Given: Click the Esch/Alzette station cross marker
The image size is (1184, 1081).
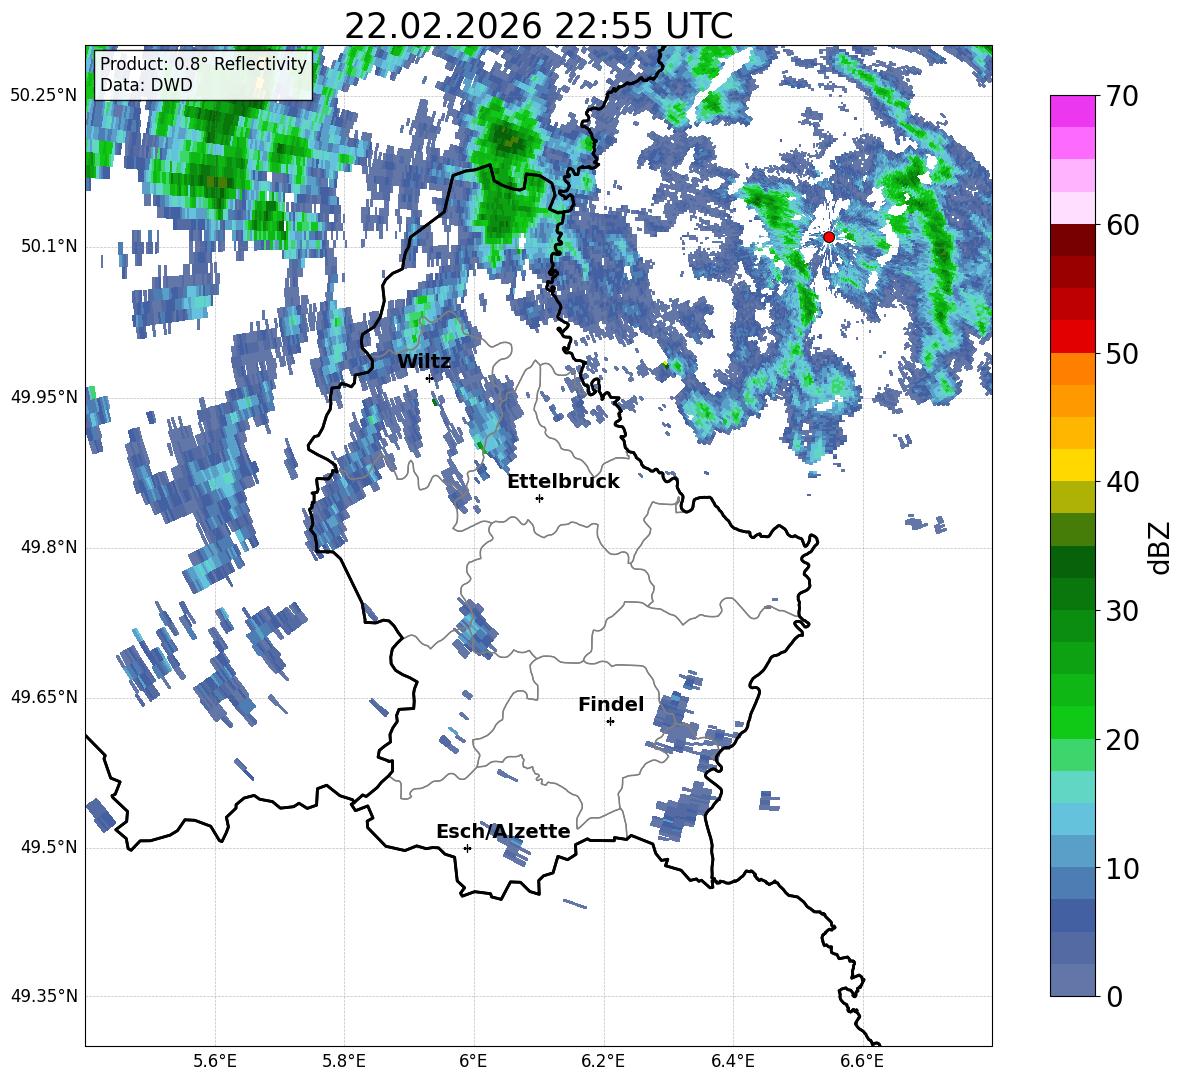Looking at the screenshot, I should [467, 848].
